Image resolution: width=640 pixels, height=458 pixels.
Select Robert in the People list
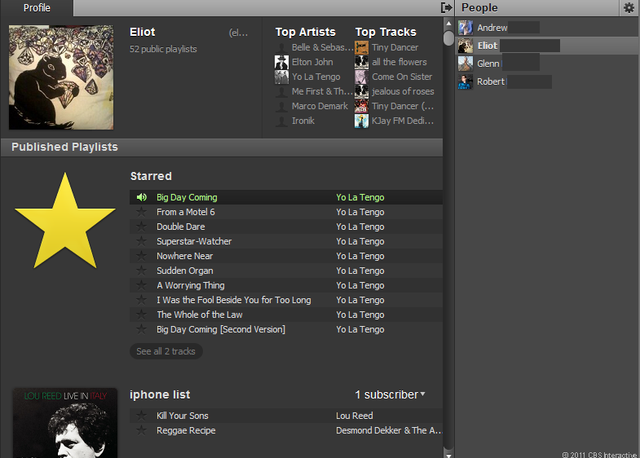[x=547, y=82]
